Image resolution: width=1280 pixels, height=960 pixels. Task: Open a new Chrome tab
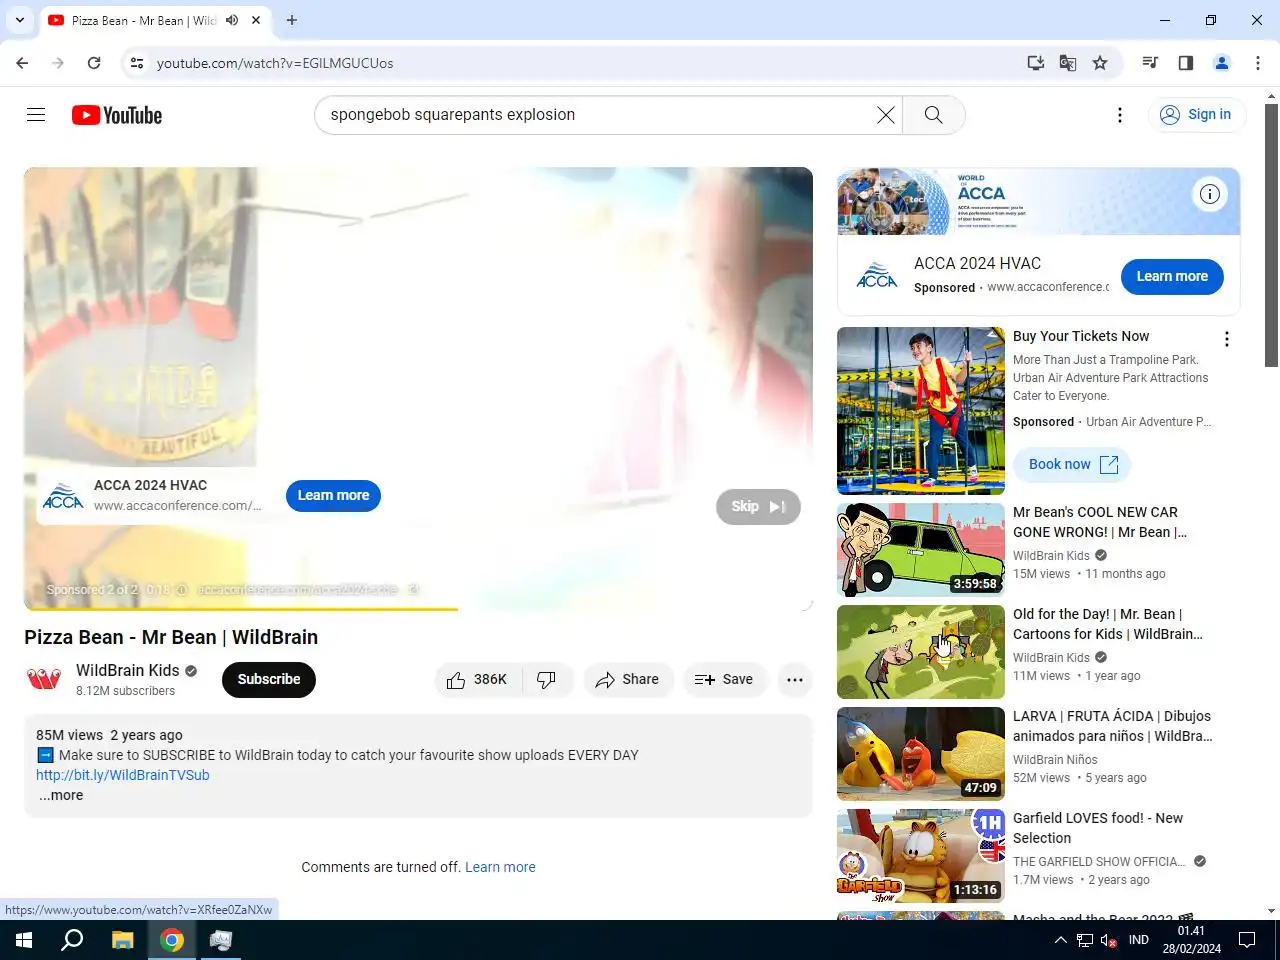tap(292, 20)
